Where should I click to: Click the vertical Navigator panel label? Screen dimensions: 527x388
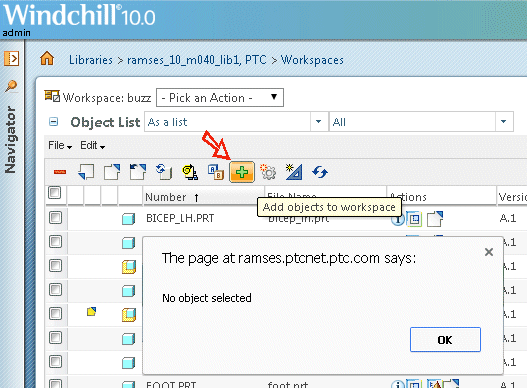click(x=10, y=140)
